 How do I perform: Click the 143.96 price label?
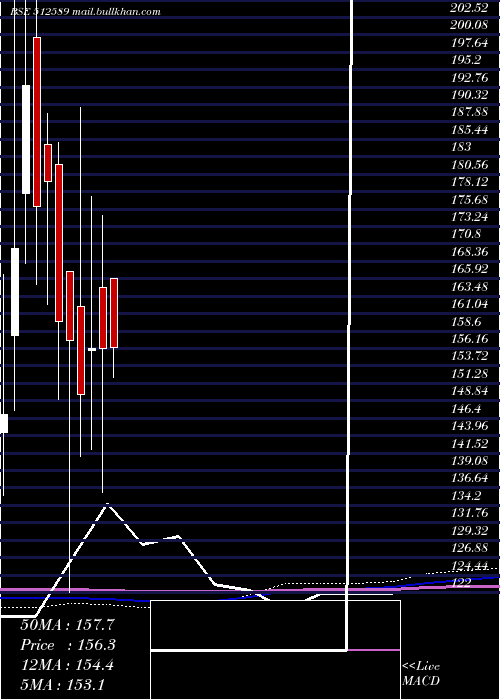tap(469, 425)
